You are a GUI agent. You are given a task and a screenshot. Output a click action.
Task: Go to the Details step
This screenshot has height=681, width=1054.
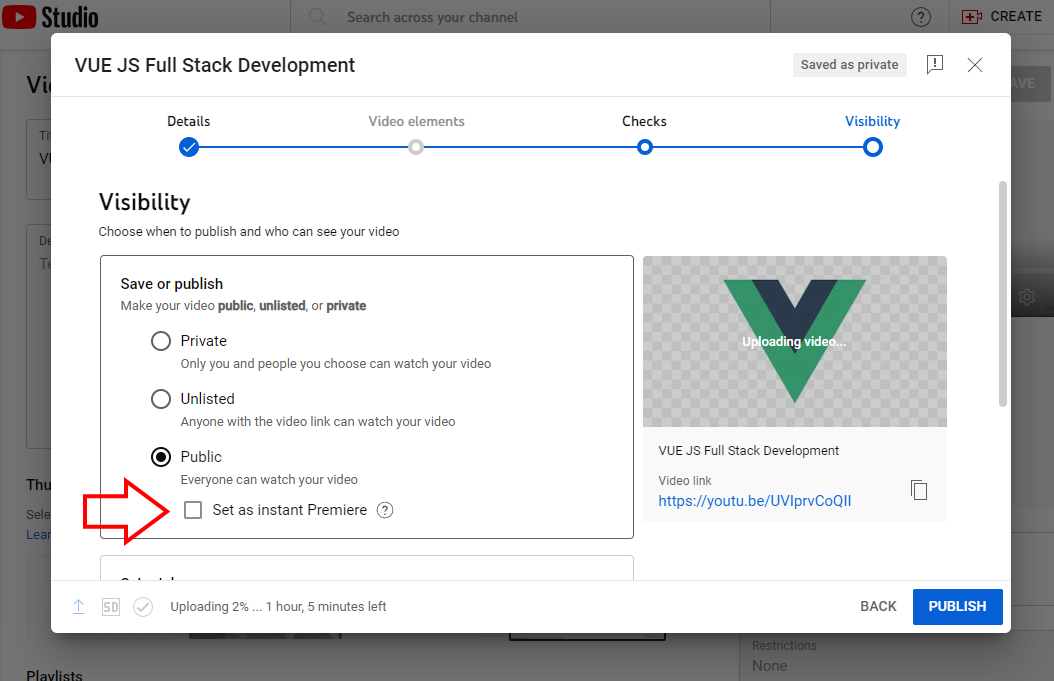[x=189, y=147]
